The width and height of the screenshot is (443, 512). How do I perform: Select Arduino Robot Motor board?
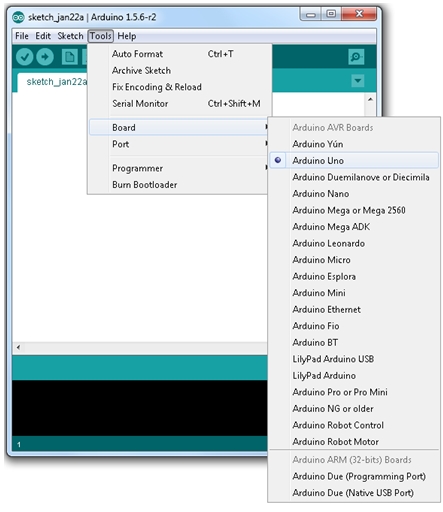tap(354, 442)
